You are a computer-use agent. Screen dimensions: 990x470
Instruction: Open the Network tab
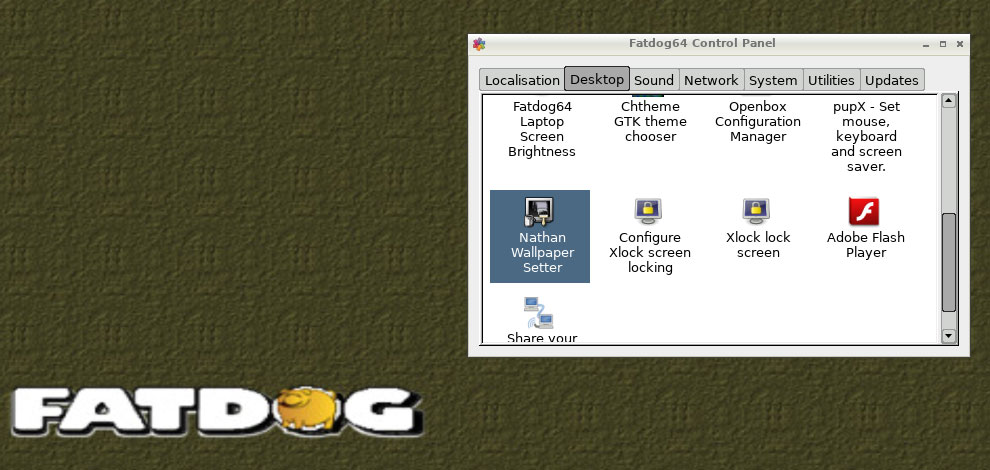coord(711,80)
